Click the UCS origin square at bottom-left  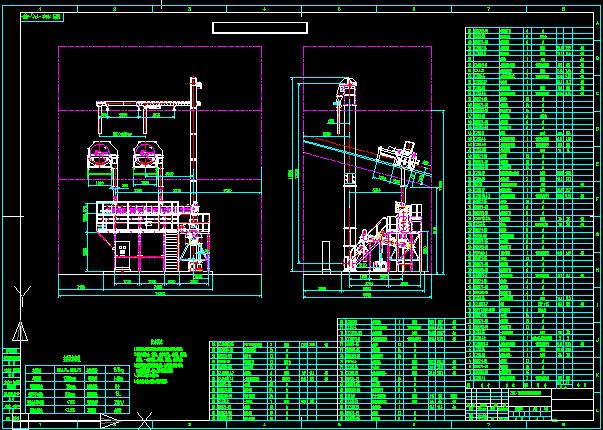[x=20, y=420]
